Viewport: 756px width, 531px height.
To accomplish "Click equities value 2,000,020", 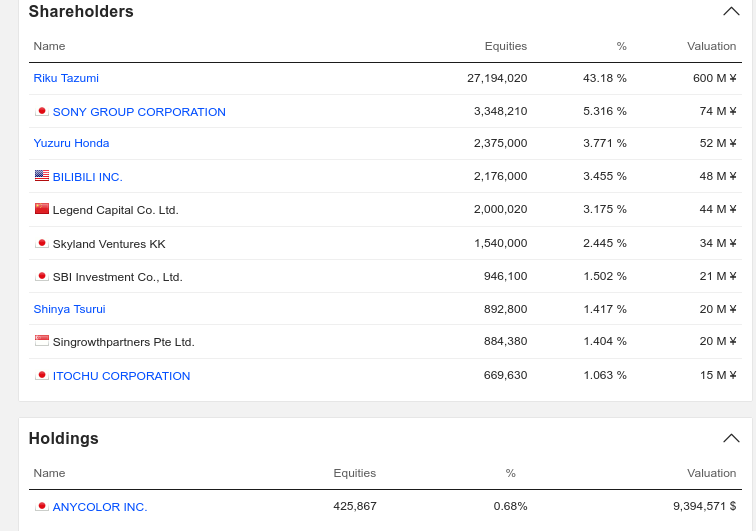I will point(500,209).
